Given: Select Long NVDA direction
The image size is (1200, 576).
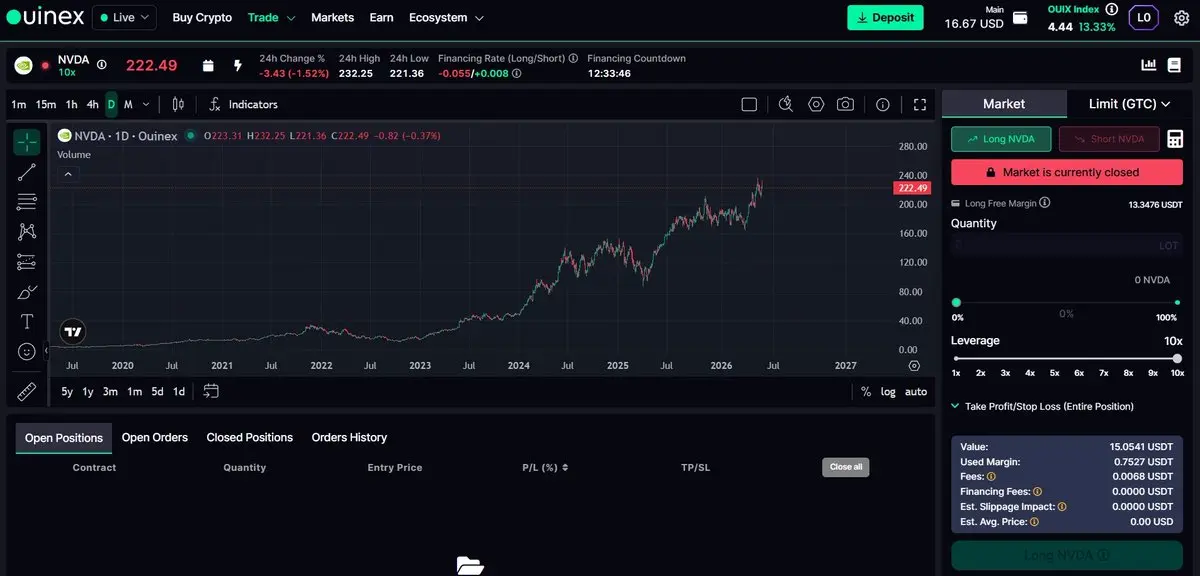Looking at the screenshot, I should coord(1001,139).
